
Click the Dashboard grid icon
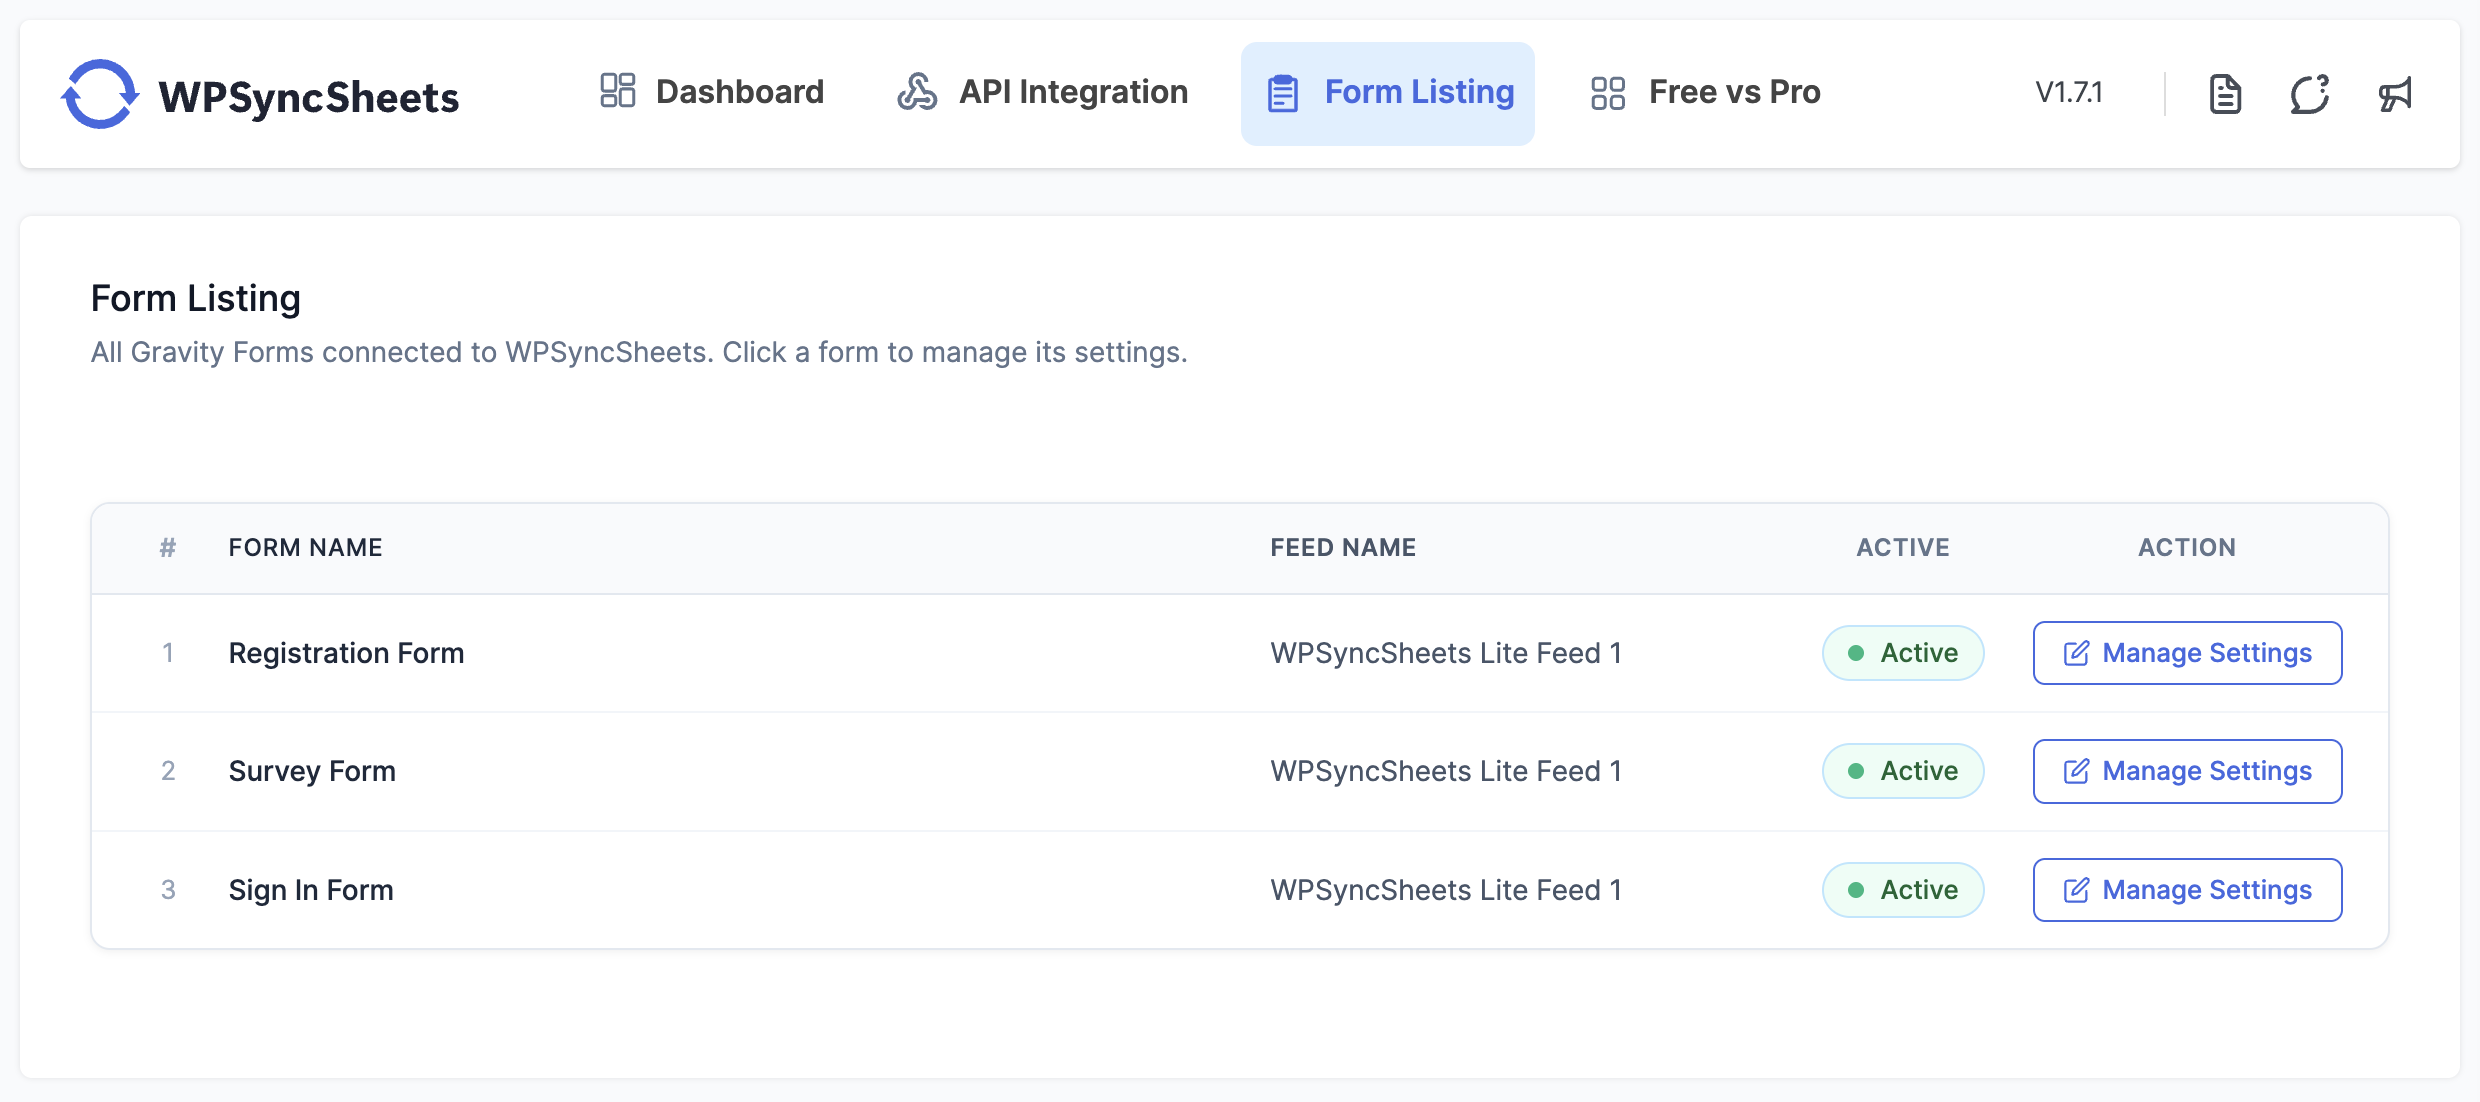pos(617,91)
